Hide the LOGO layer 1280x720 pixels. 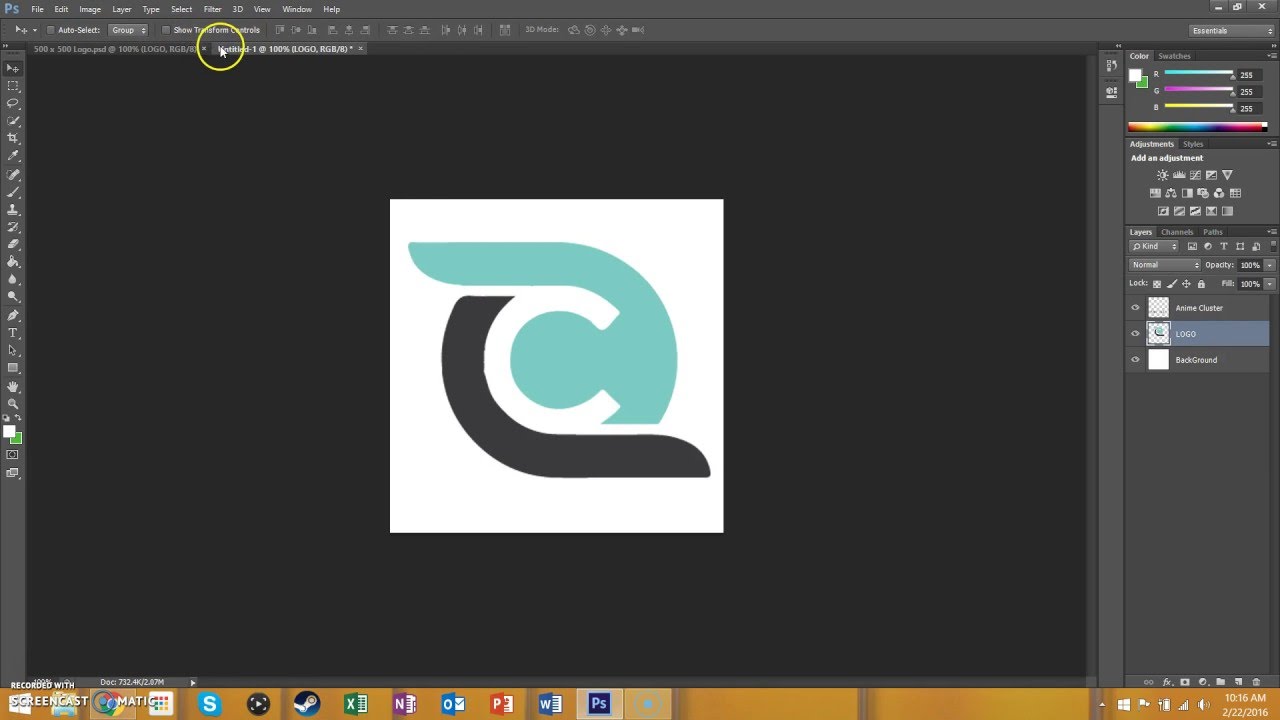[1135, 334]
